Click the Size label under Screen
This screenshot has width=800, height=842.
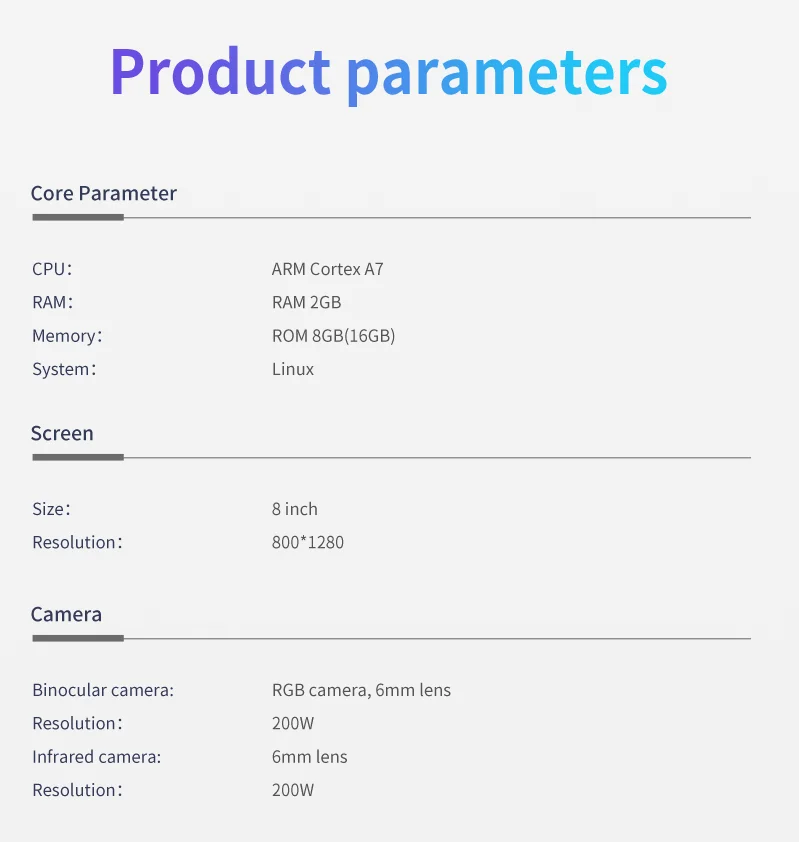[51, 509]
